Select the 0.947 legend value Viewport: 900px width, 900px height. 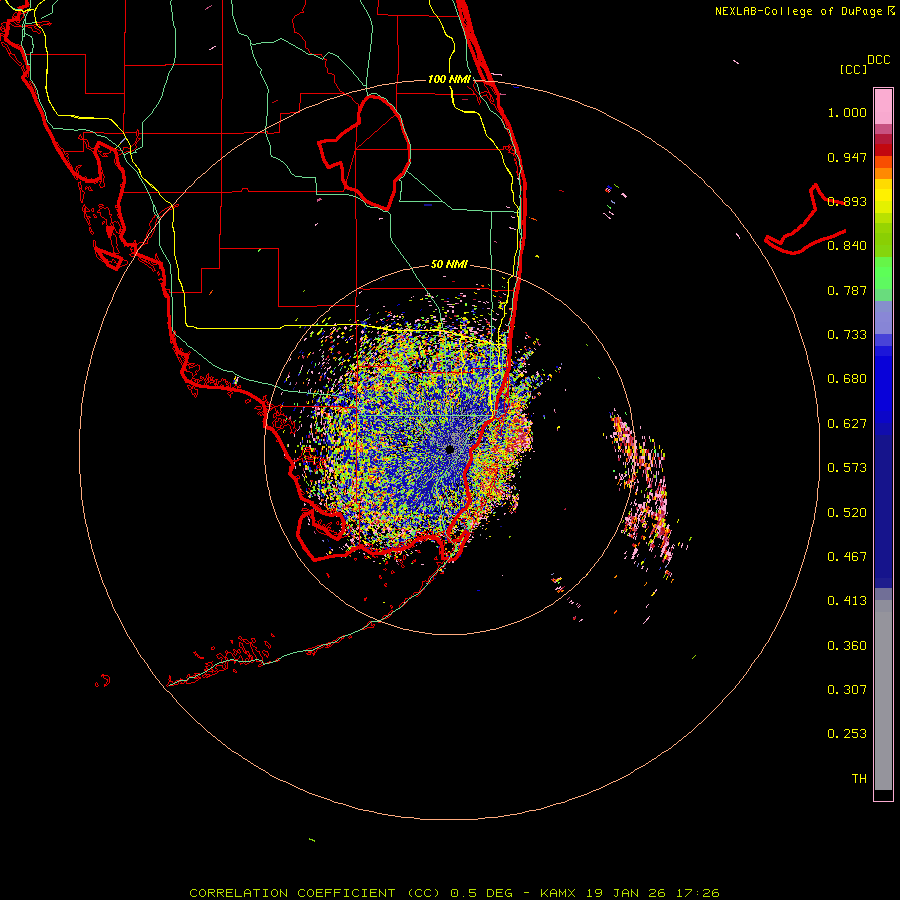coord(847,157)
